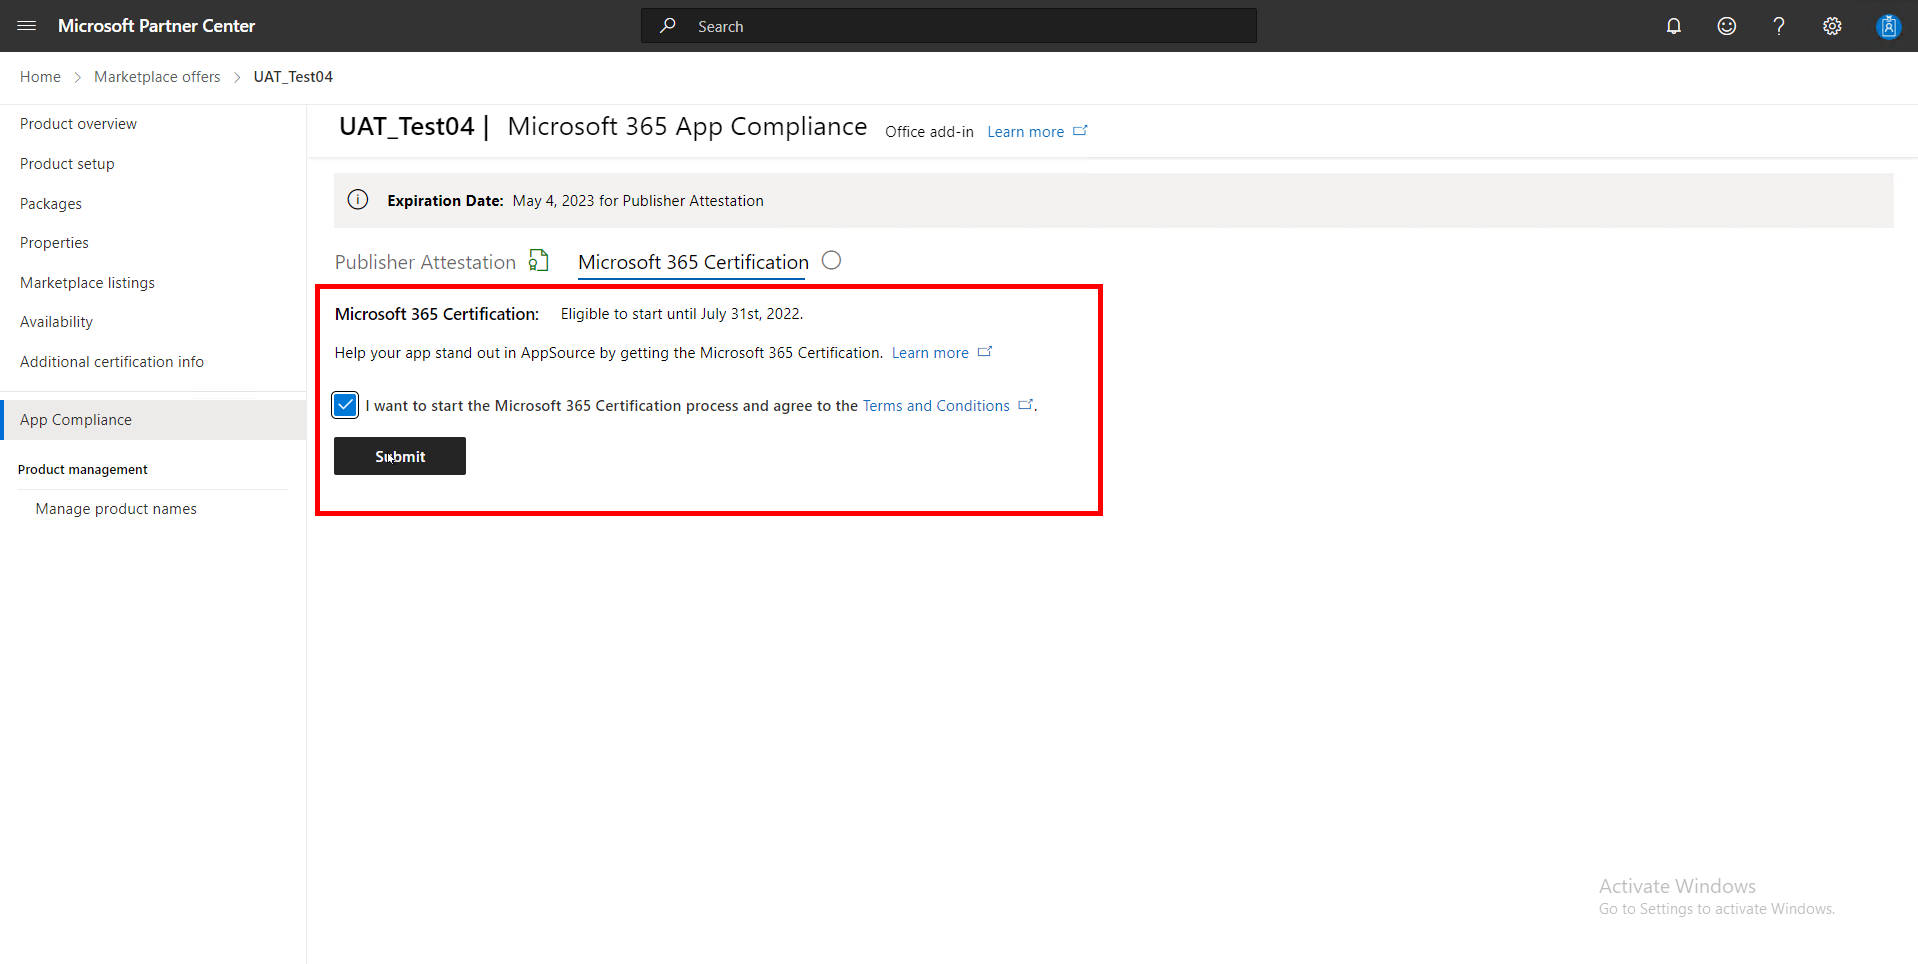This screenshot has height=964, width=1918.
Task: Open the help question mark icon
Action: 1779,26
